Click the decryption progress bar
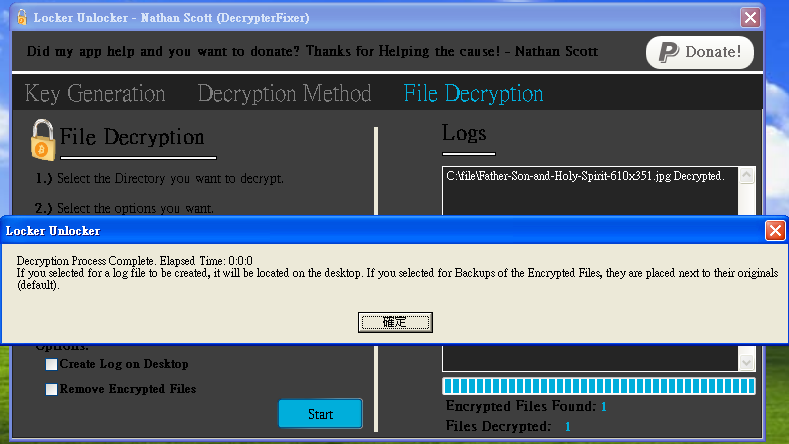 [599, 386]
